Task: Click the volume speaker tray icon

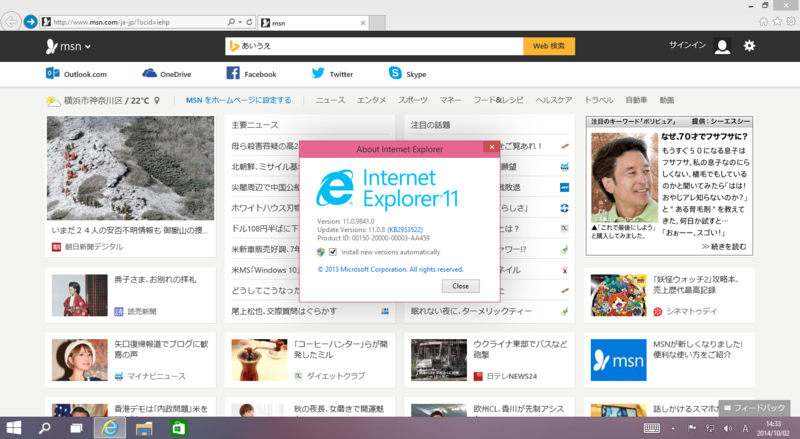Action: [x=728, y=428]
